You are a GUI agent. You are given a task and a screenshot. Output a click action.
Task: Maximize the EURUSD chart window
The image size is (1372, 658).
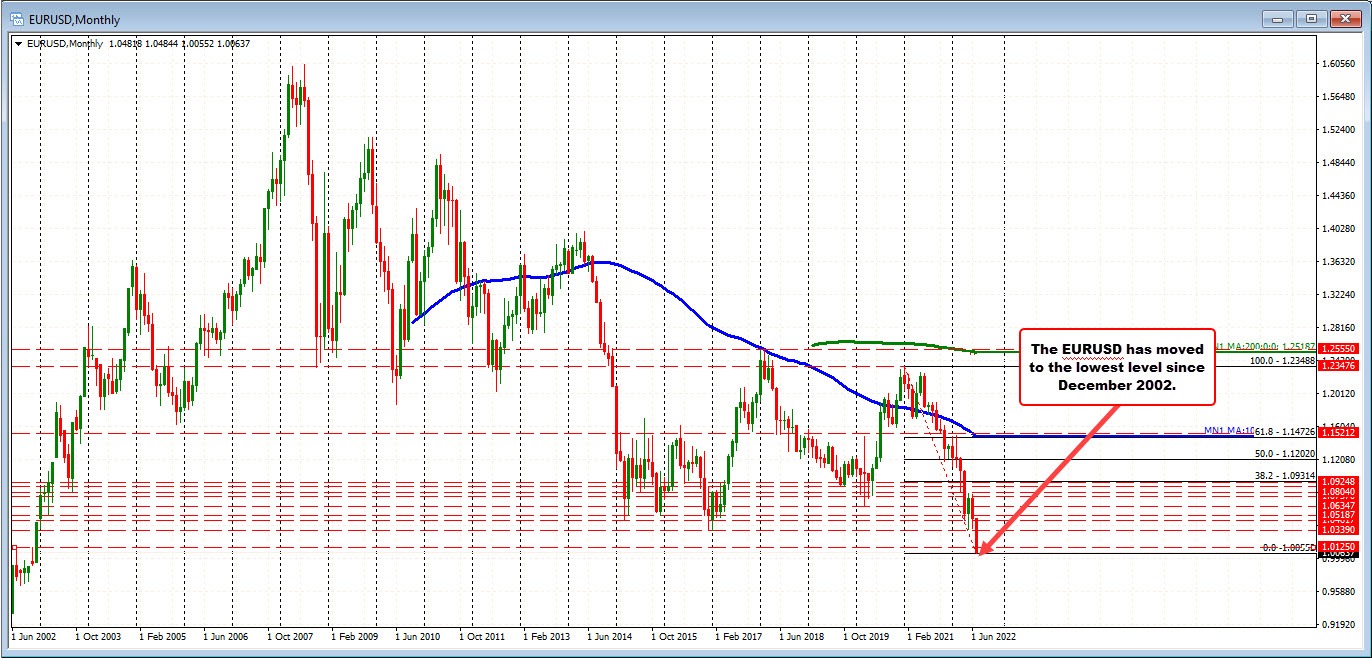[1312, 18]
